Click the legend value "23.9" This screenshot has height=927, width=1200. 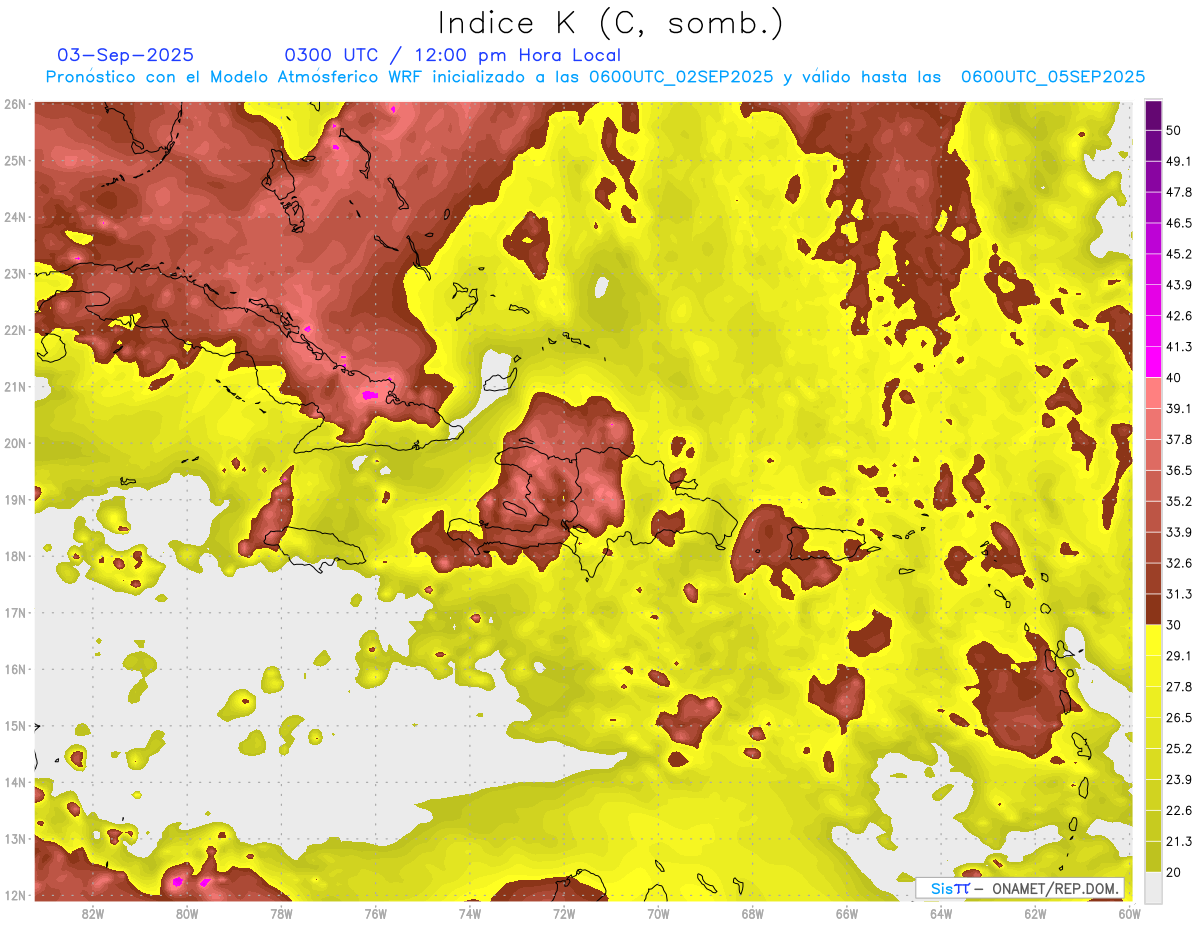(x=1179, y=780)
